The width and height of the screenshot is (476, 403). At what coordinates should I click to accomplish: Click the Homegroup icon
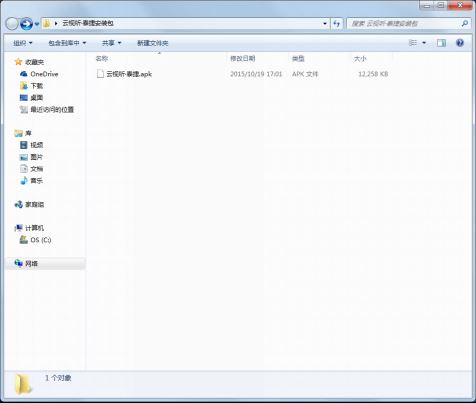pos(19,204)
